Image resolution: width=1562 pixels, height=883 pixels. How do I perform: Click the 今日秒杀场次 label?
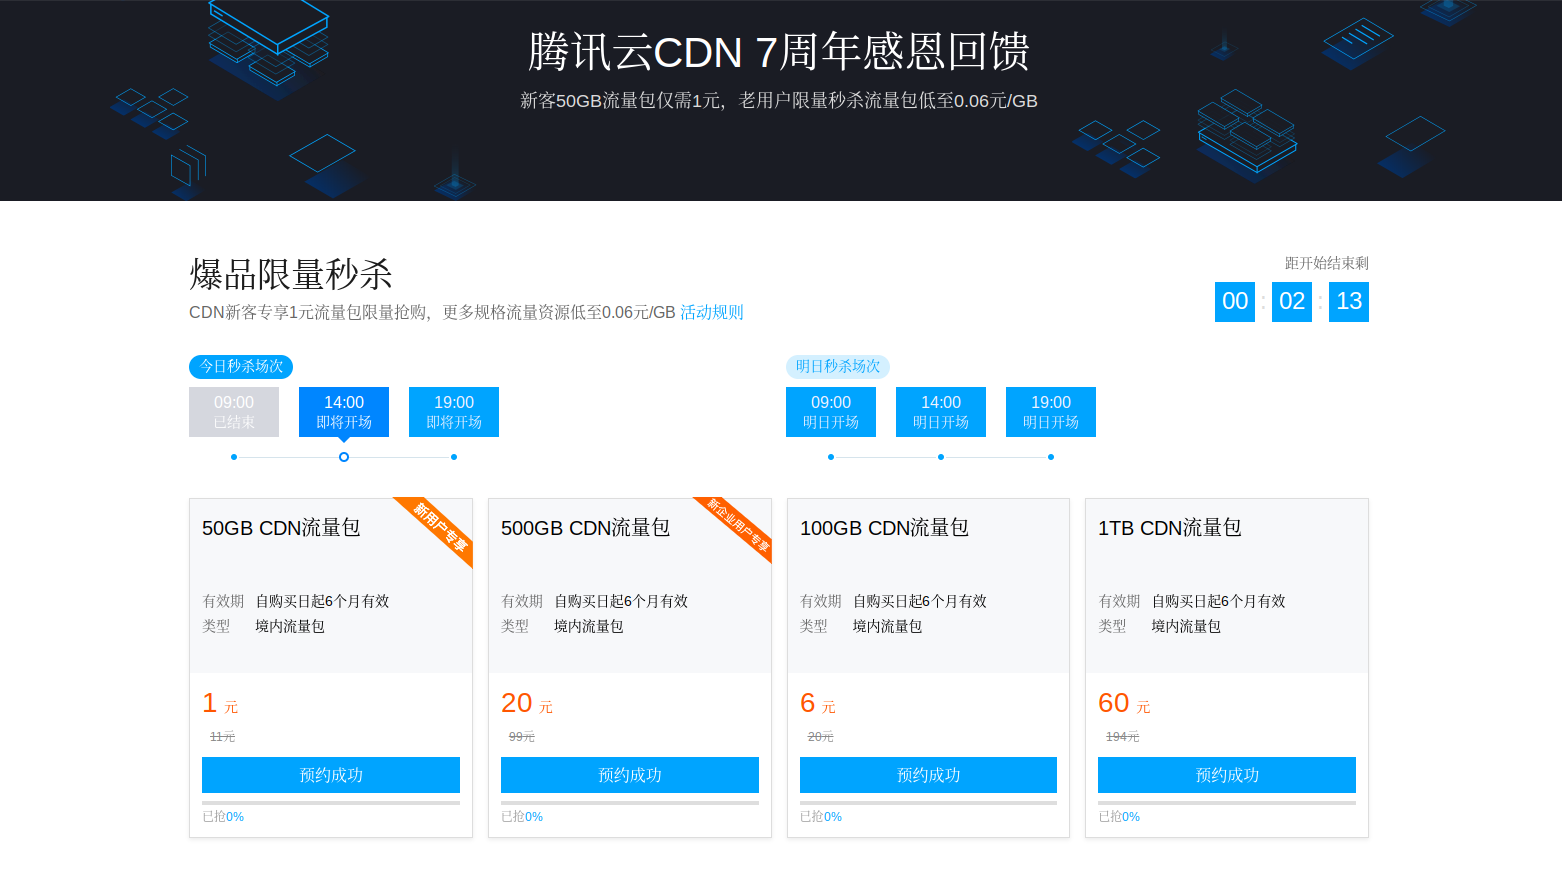point(241,367)
